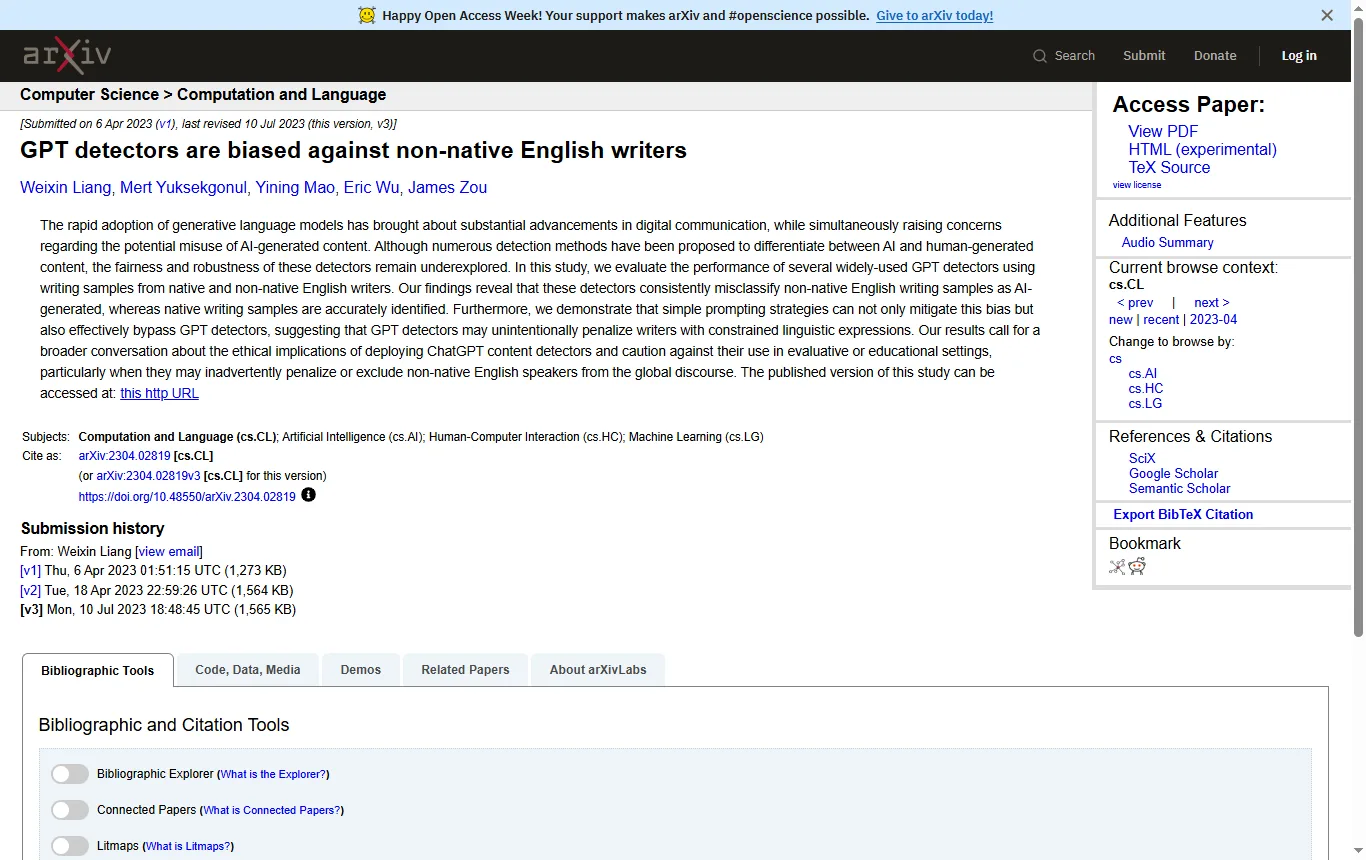Screen dimensions: 1366x860
Task: Change browse context to cs.LG
Action: pos(1146,404)
